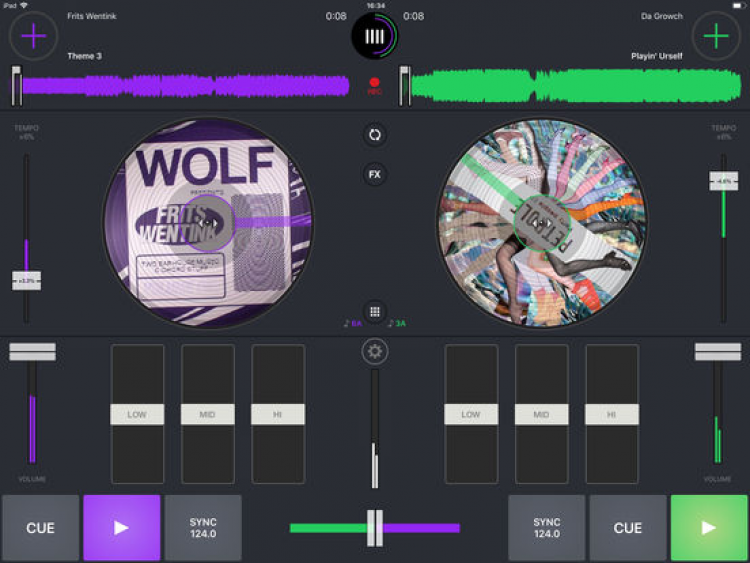The image size is (750, 563).
Task: Click the right deck 0:08 time display
Action: [x=413, y=16]
